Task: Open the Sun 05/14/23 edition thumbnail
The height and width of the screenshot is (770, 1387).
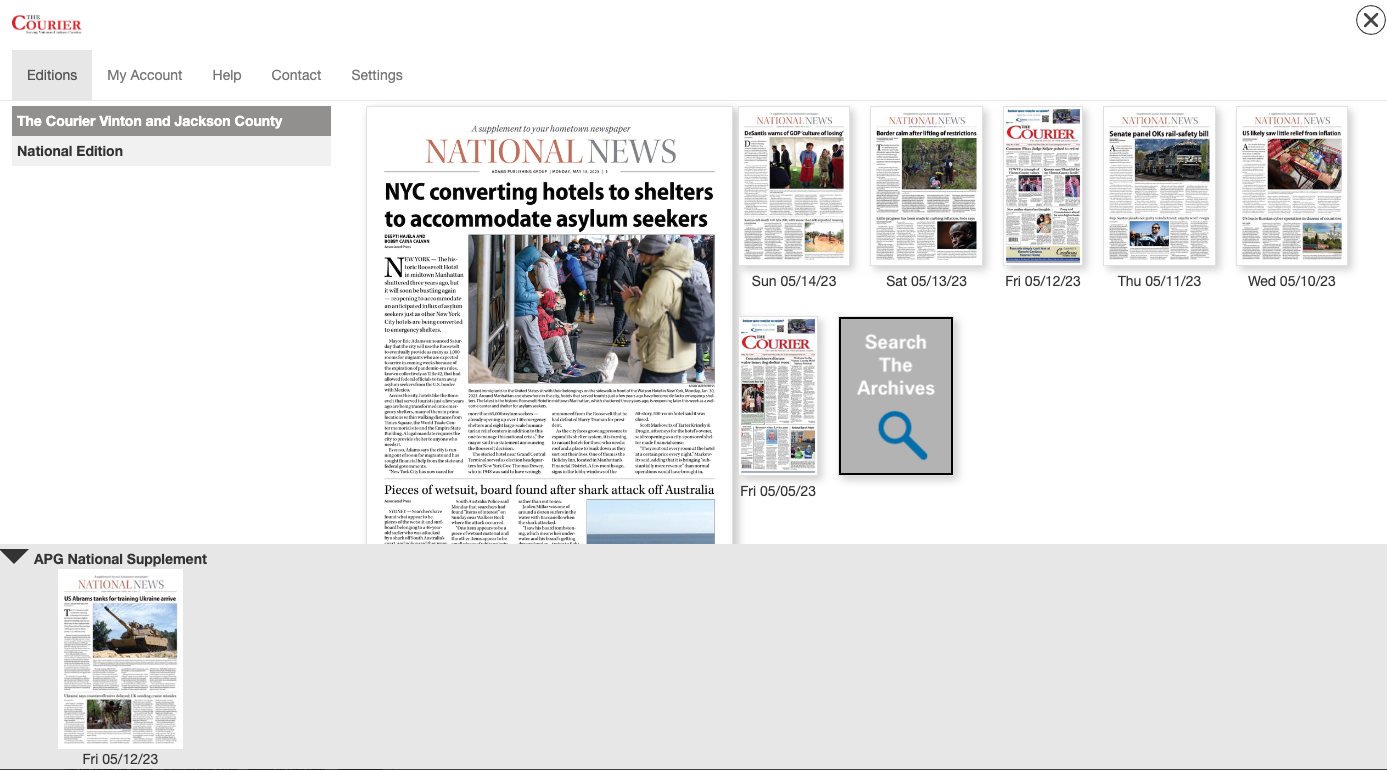Action: pos(793,186)
